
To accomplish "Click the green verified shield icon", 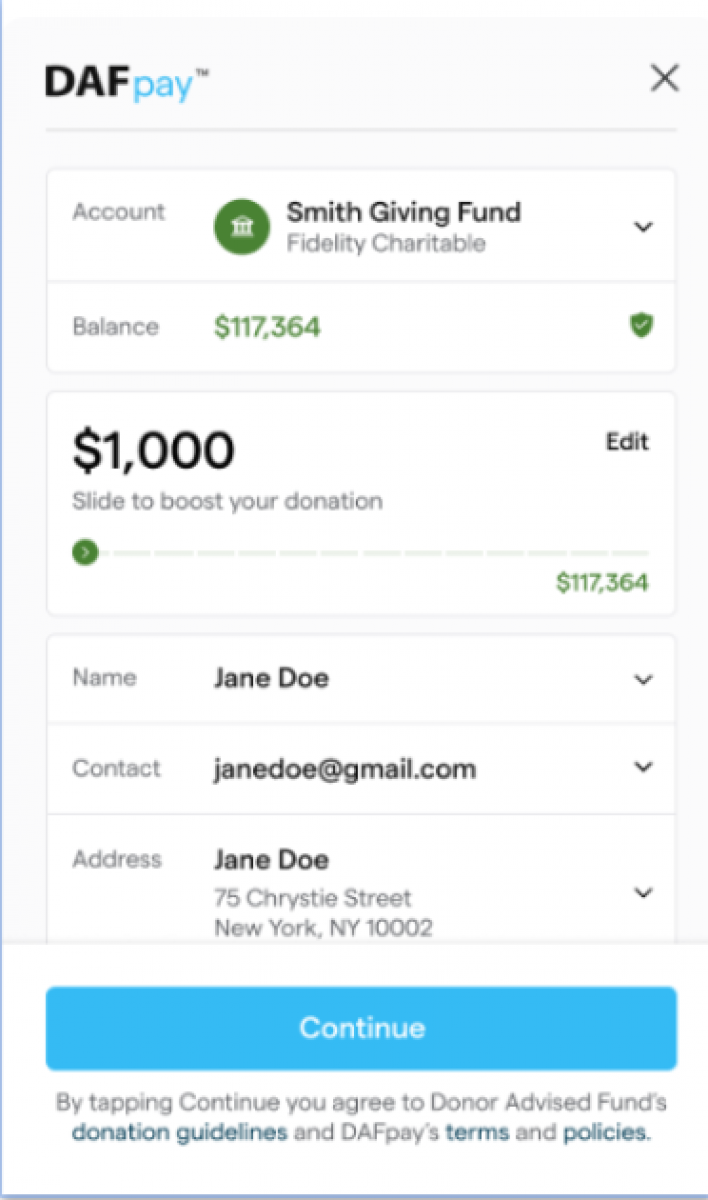I will click(641, 325).
